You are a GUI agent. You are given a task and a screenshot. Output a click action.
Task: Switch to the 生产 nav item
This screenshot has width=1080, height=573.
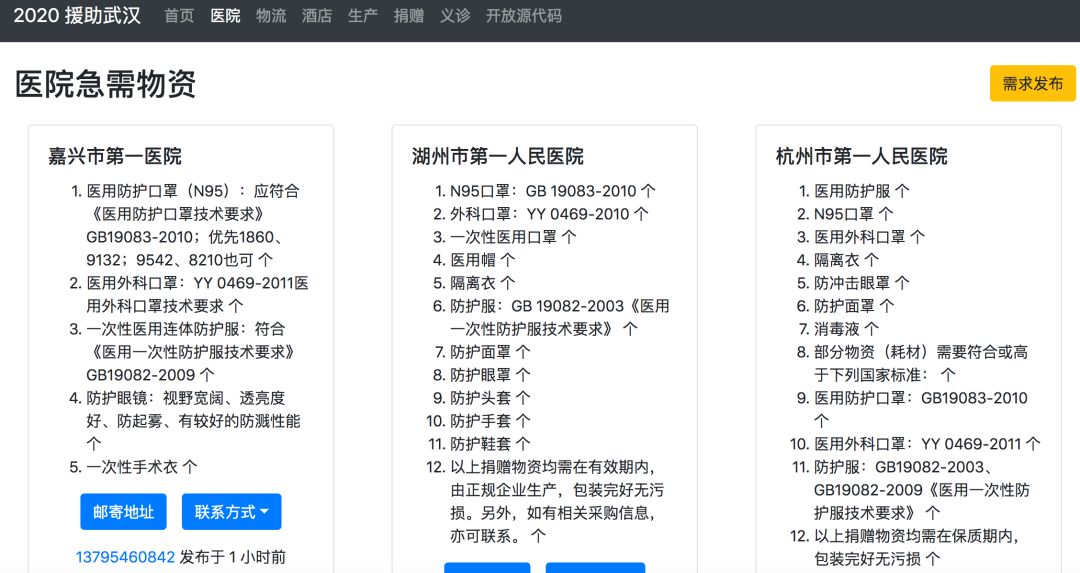pyautogui.click(x=363, y=15)
